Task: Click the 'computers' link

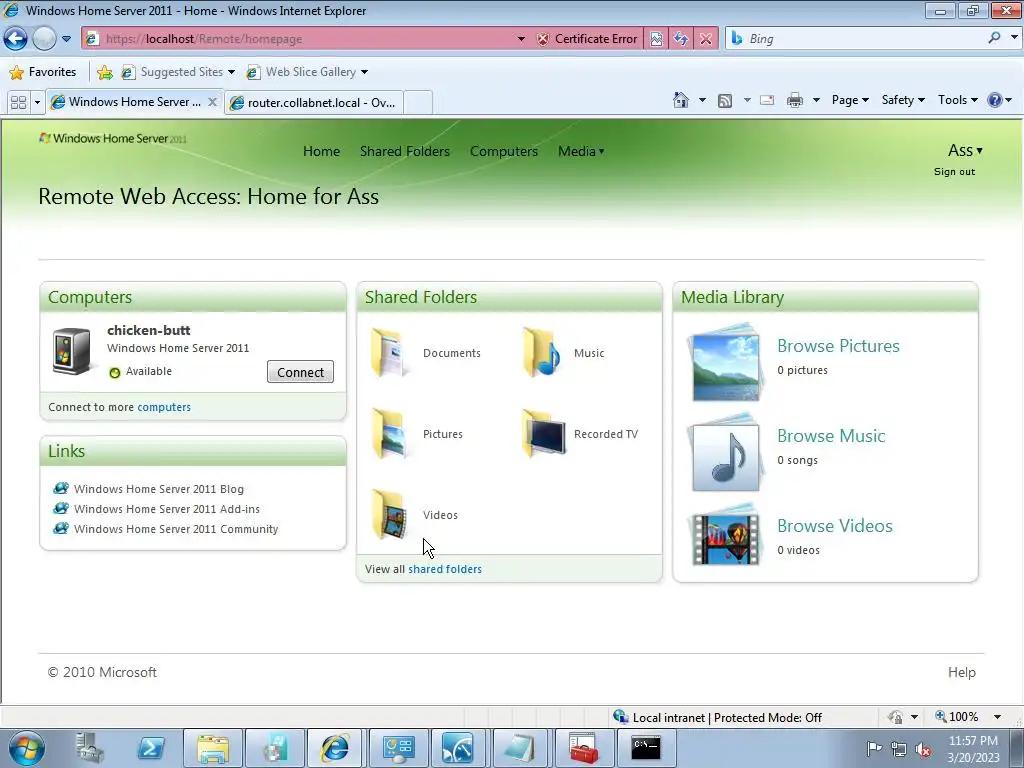Action: pos(164,407)
